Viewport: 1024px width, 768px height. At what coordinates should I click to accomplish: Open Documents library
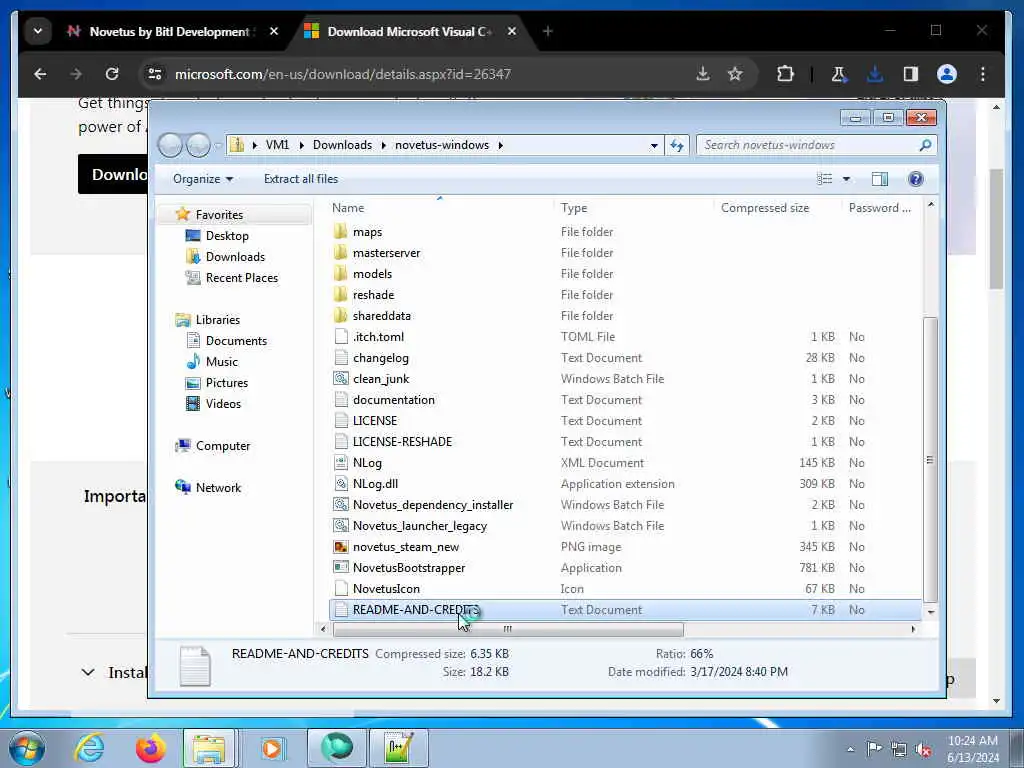tap(236, 341)
